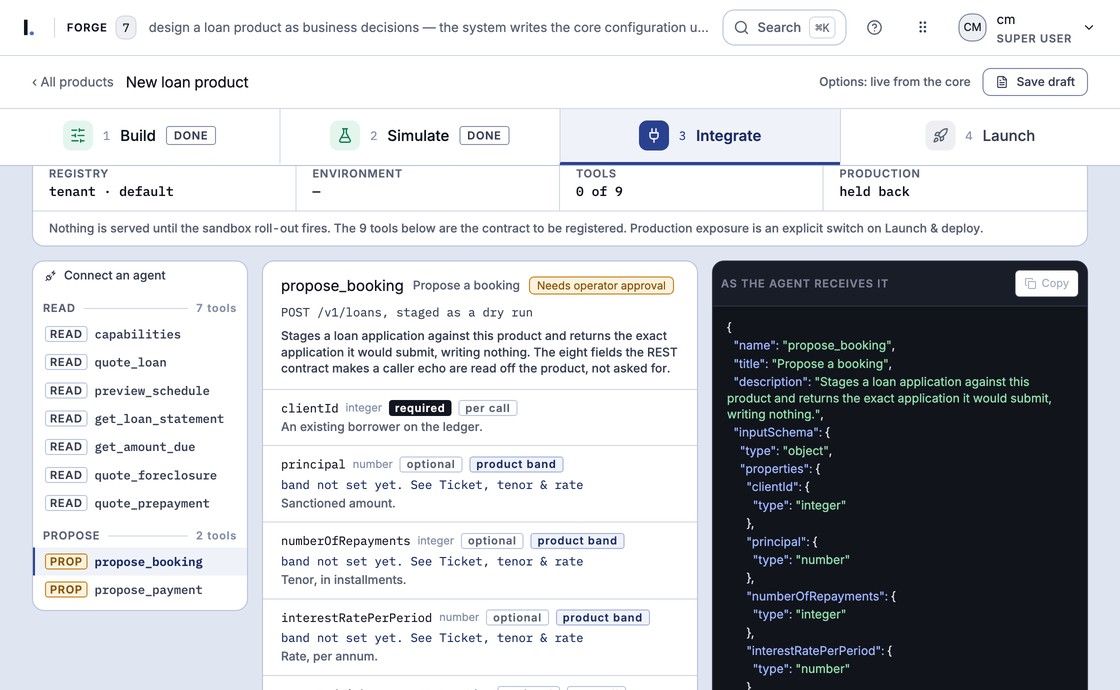
Task: Click the Connect an agent plug icon
Action: (x=50, y=276)
